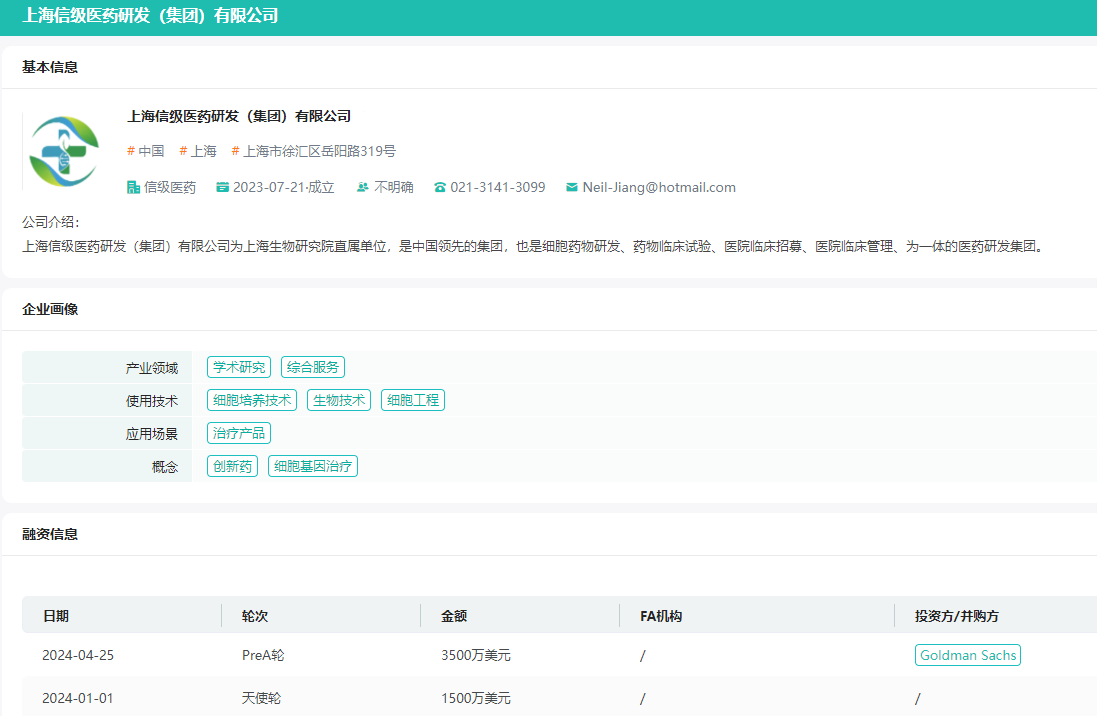Open the Neil-Jiang@hotmail.com email address
Viewport: 1097px width, 716px height.
659,187
